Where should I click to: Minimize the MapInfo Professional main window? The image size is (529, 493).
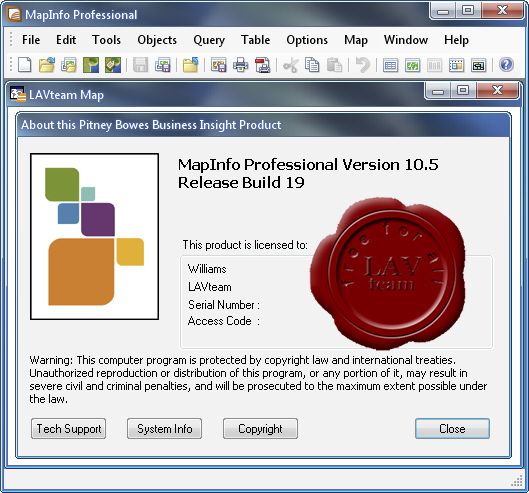pyautogui.click(x=443, y=11)
